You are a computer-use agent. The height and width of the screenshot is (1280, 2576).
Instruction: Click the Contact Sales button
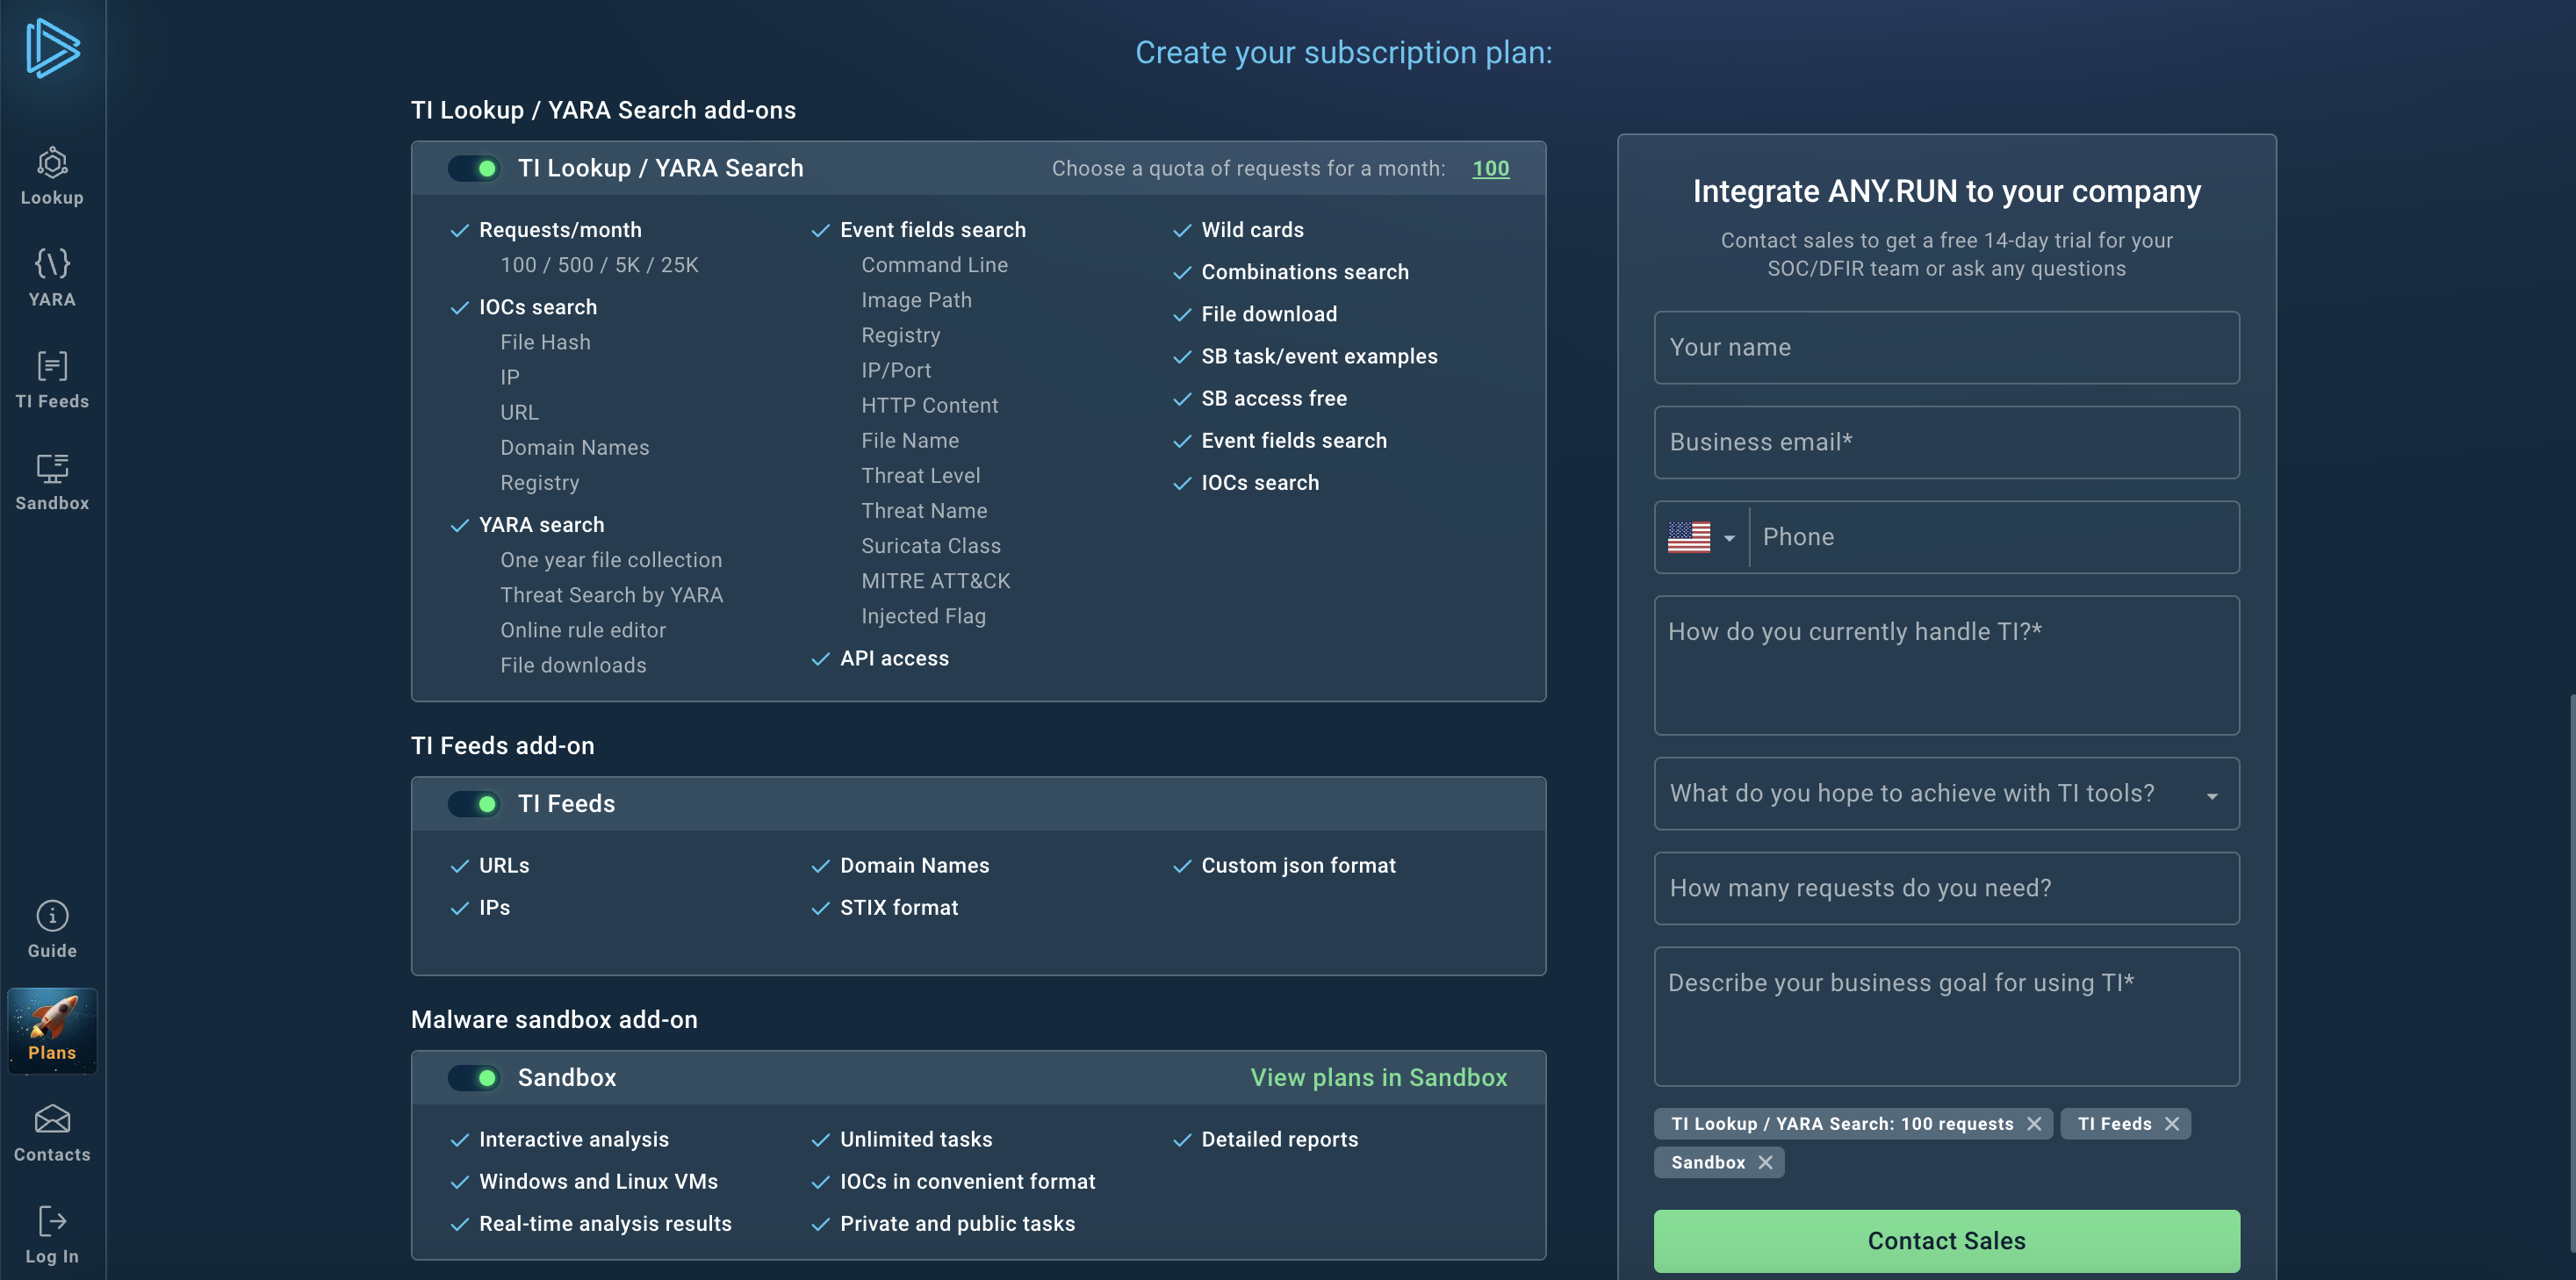click(1947, 1241)
